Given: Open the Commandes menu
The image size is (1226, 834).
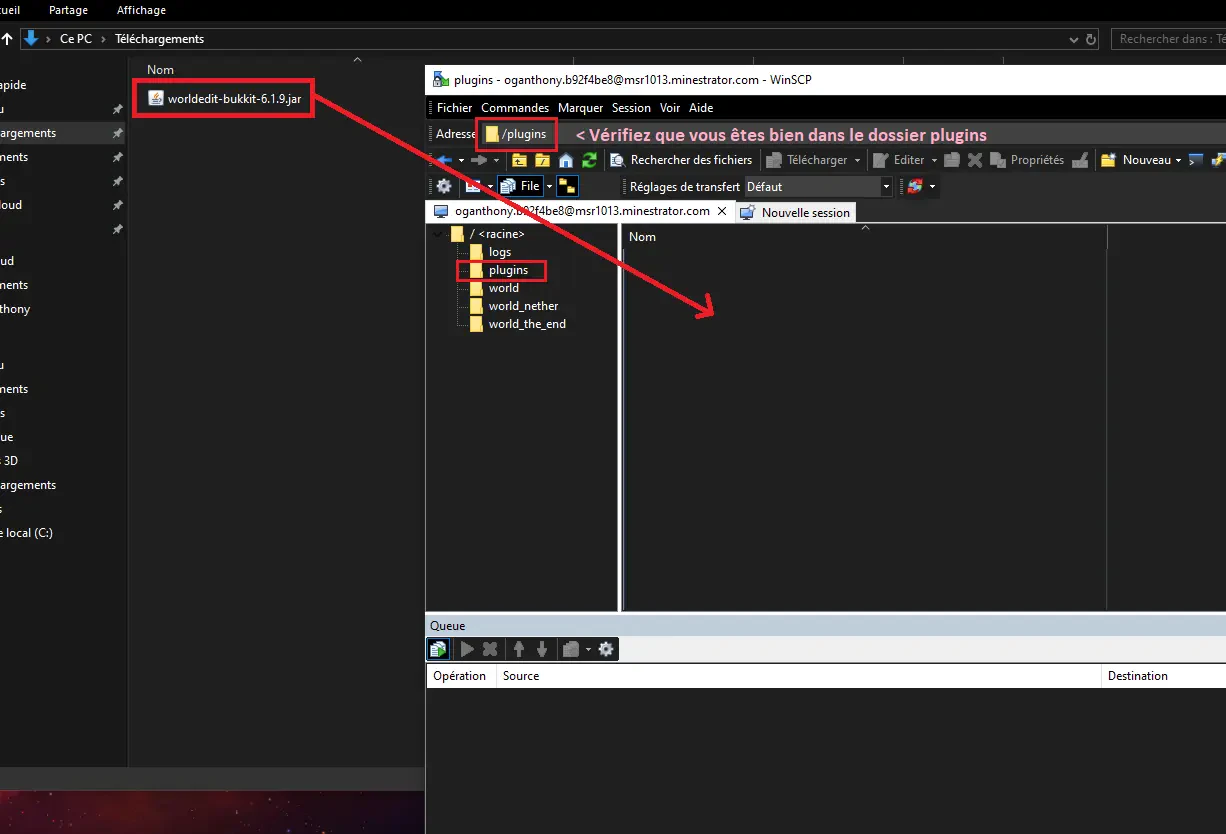Looking at the screenshot, I should 514,108.
